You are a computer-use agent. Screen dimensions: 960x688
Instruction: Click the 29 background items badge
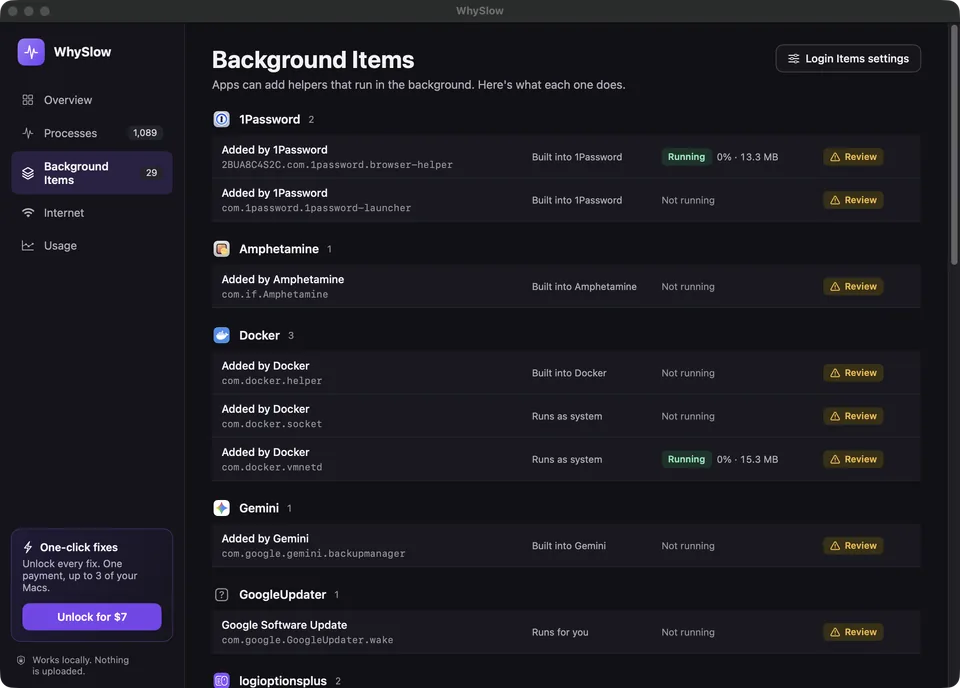(x=151, y=173)
